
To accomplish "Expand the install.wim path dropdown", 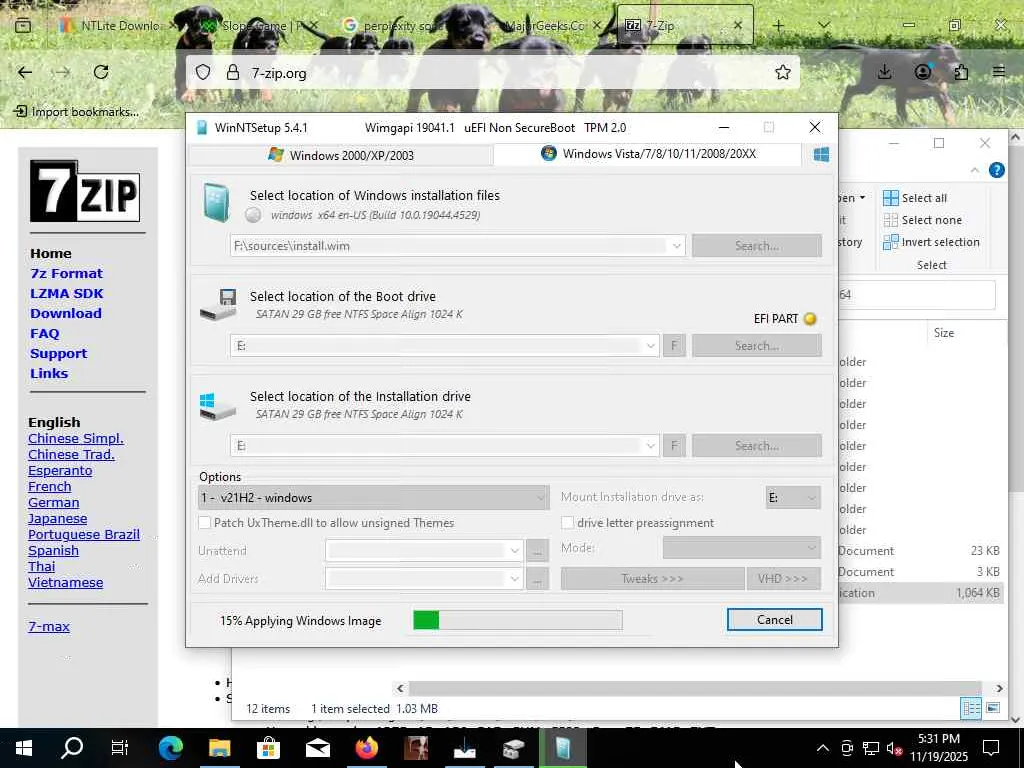I will click(x=676, y=246).
